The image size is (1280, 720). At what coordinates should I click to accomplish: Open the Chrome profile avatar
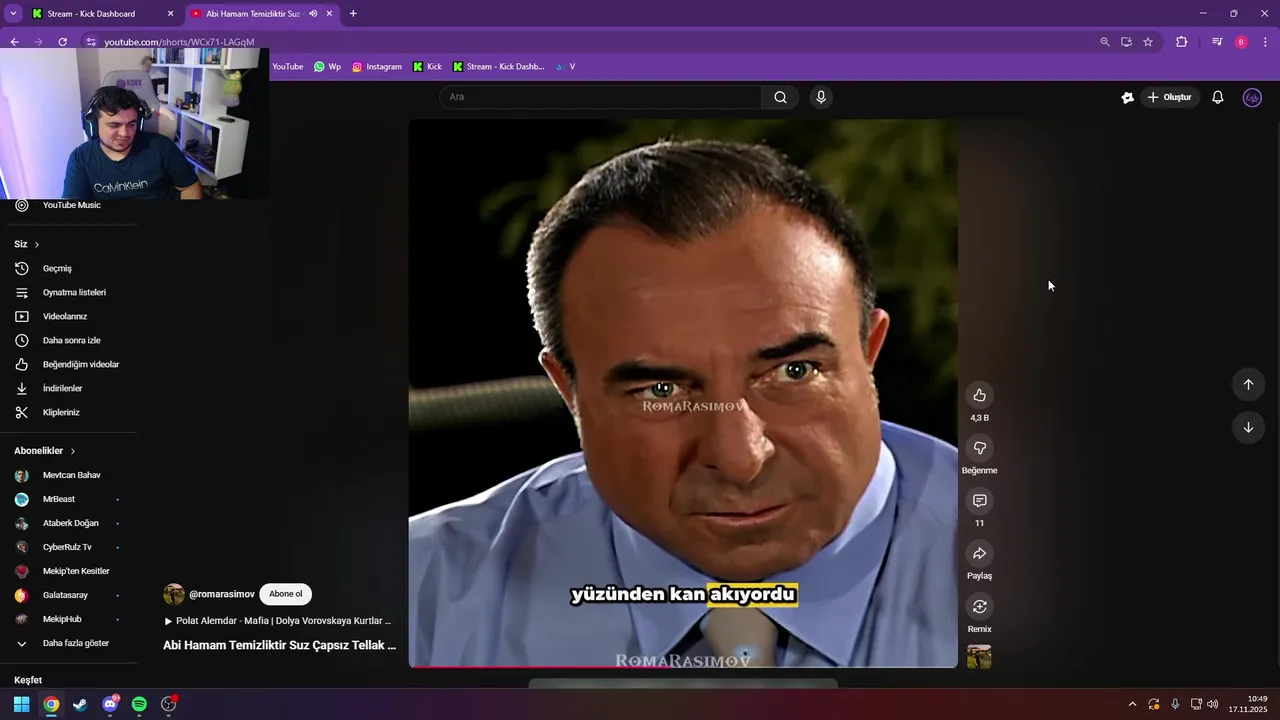point(1241,42)
